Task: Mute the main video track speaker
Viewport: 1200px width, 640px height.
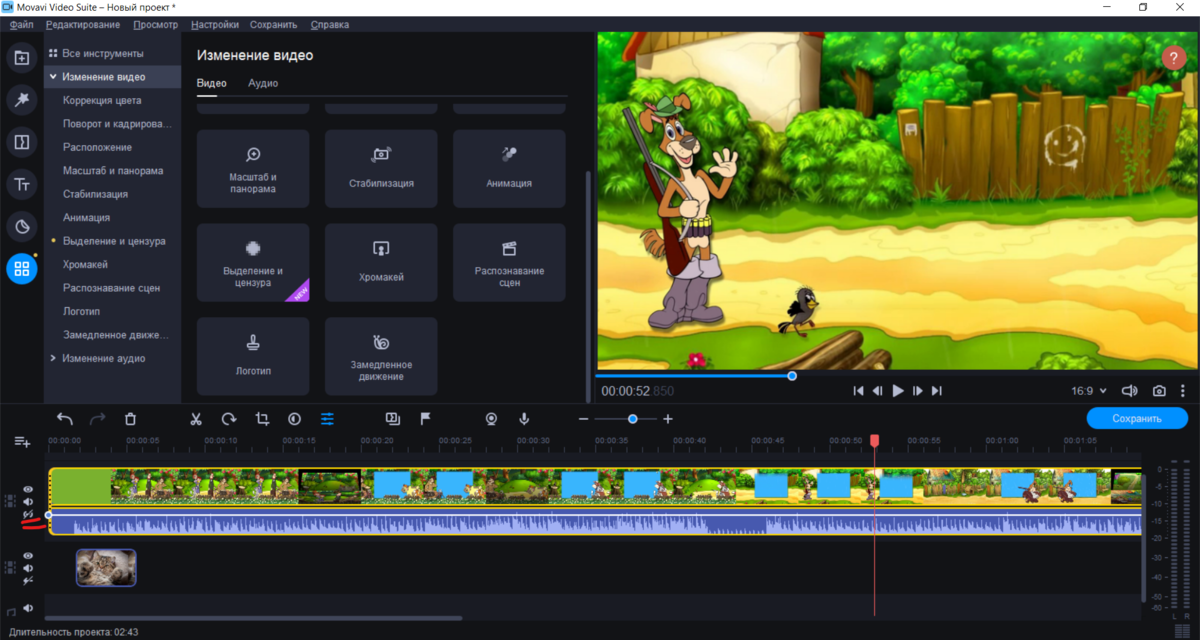Action: point(28,502)
